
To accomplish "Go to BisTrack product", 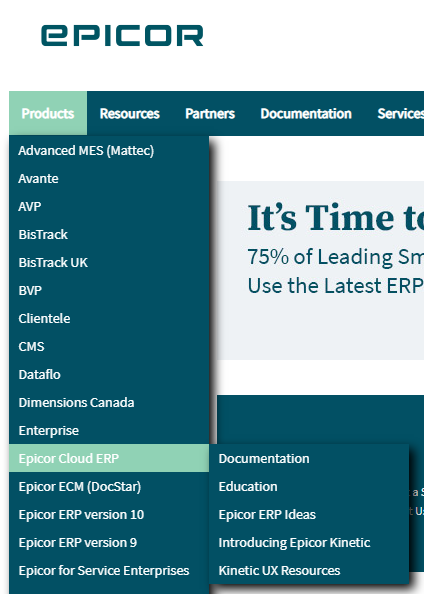I will click(109, 234).
